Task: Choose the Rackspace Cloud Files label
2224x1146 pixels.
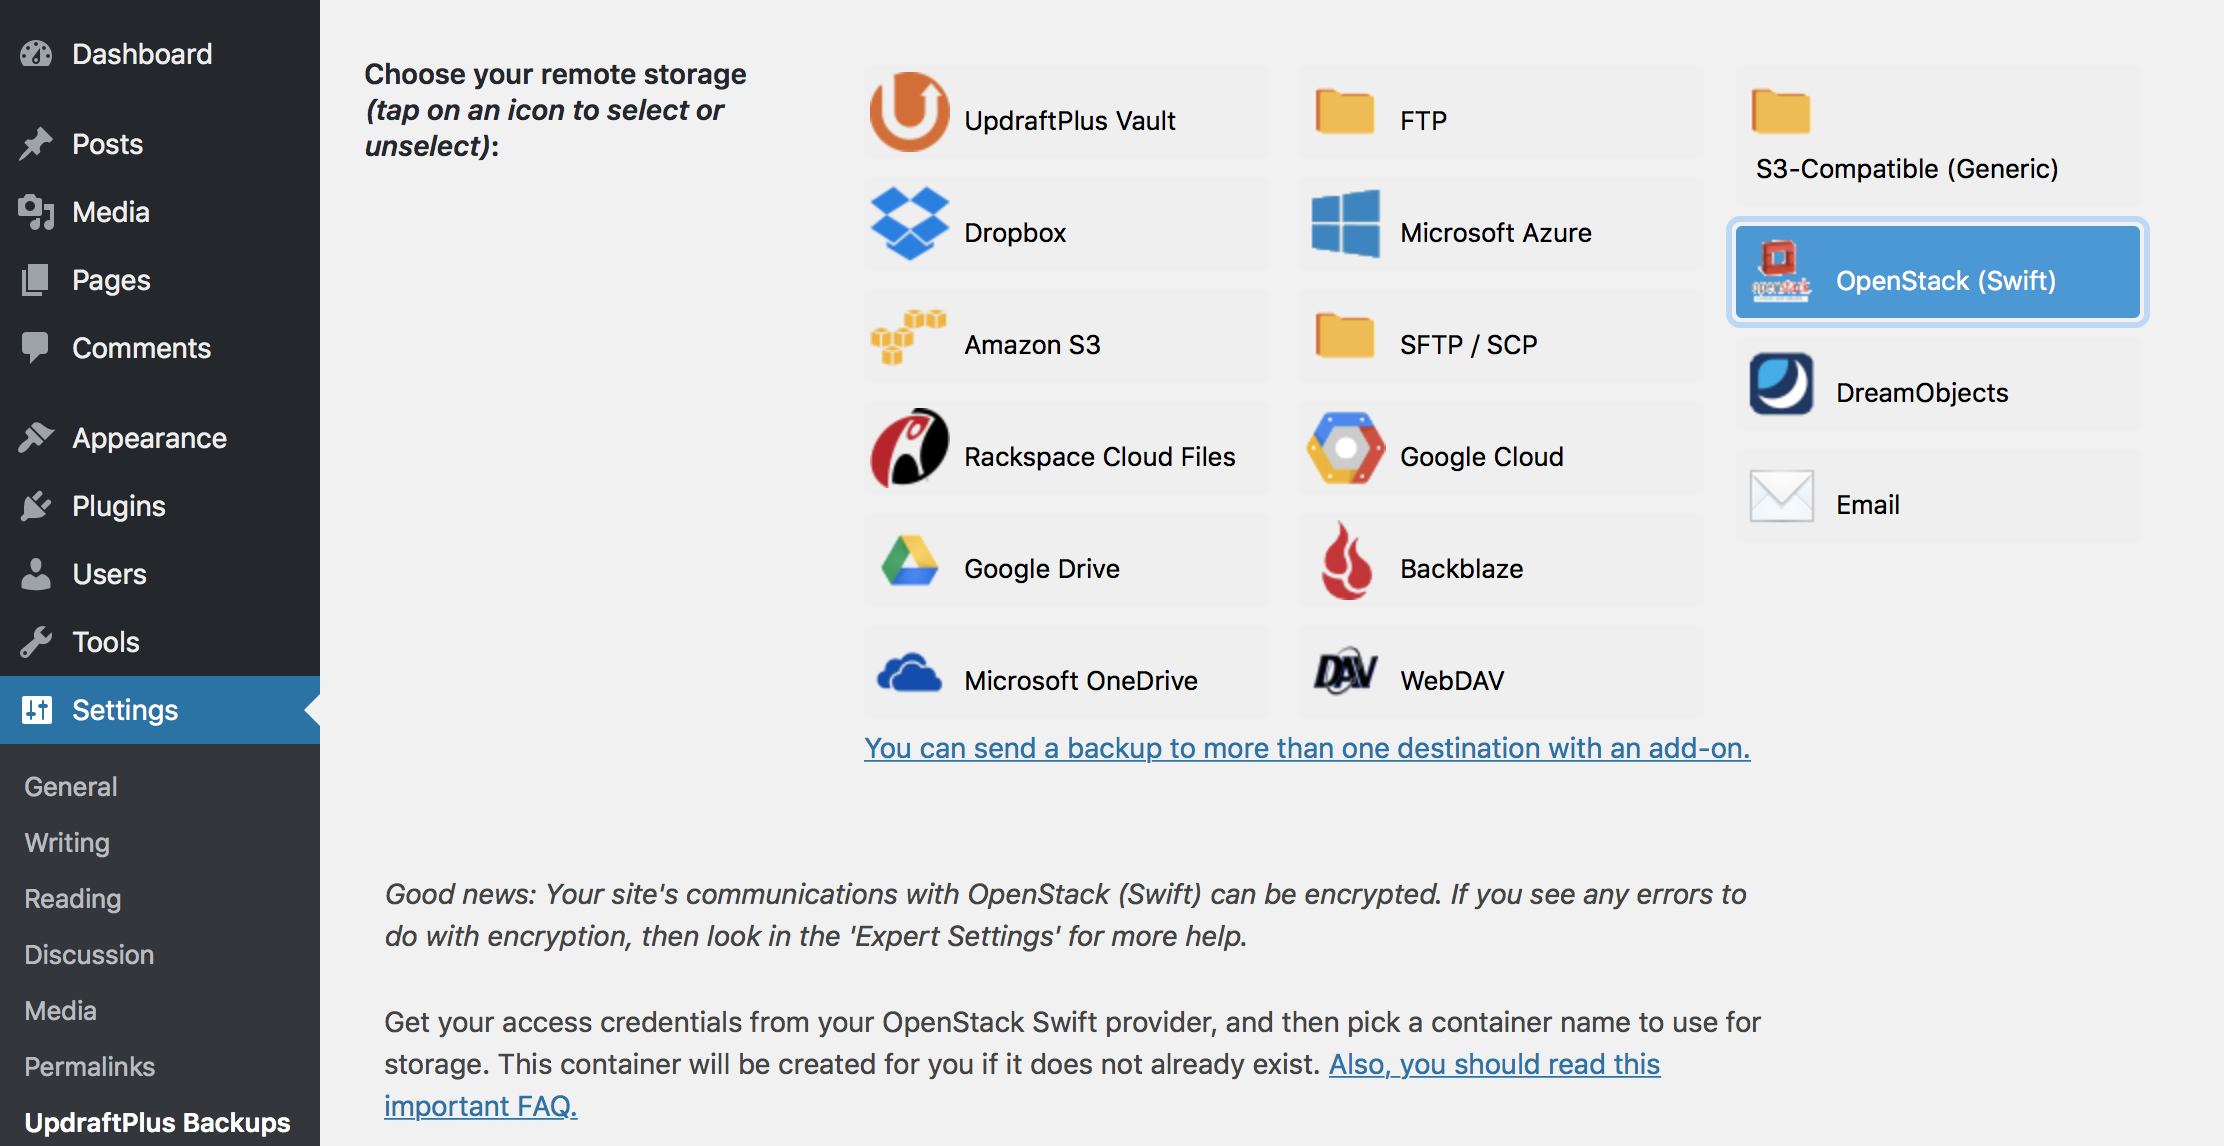Action: tap(1100, 457)
